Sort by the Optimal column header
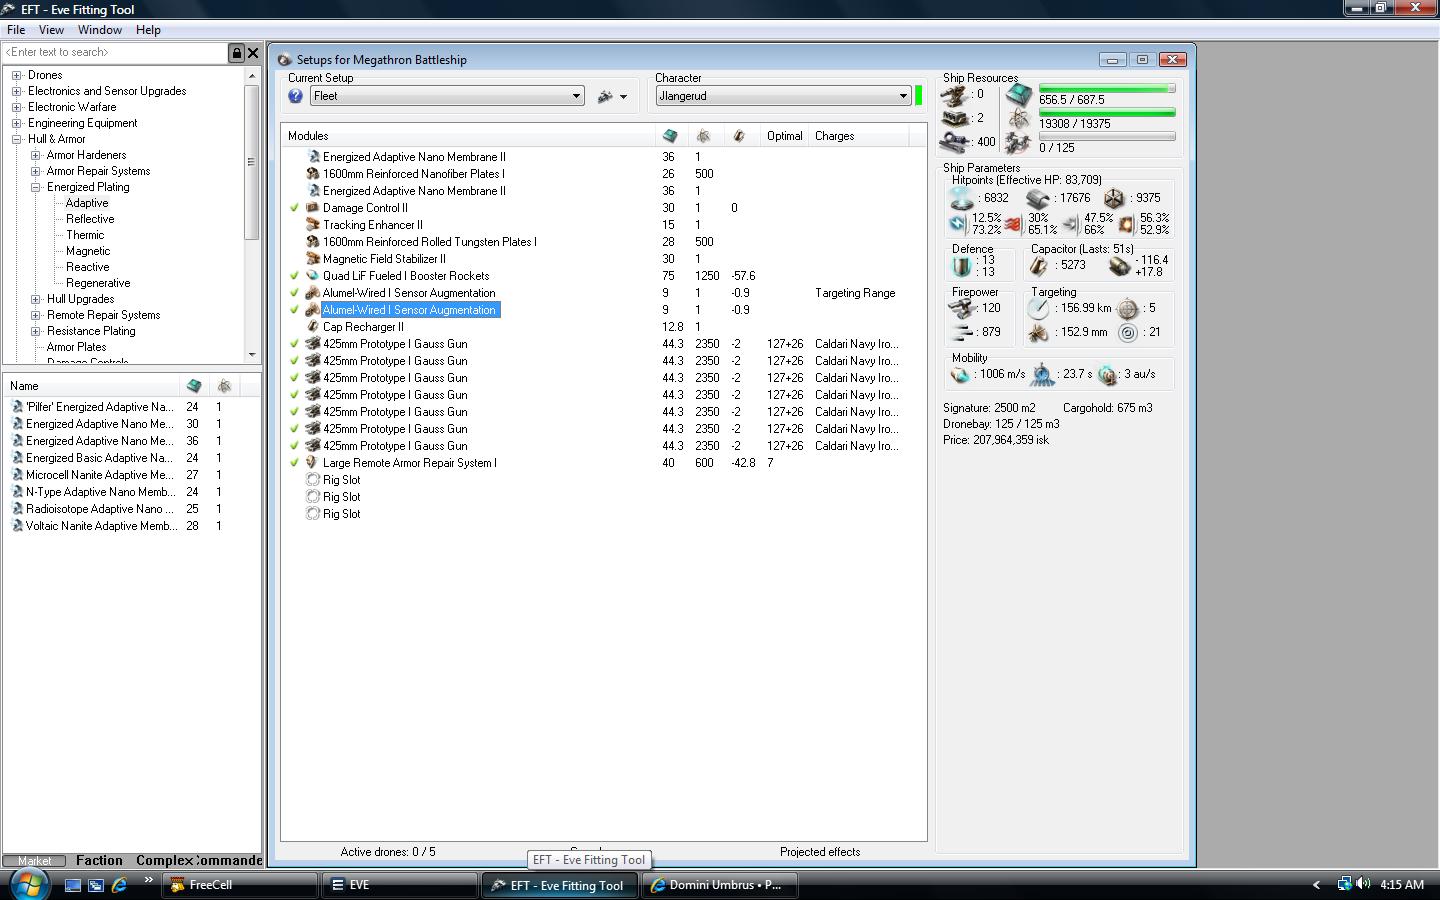 click(785, 136)
